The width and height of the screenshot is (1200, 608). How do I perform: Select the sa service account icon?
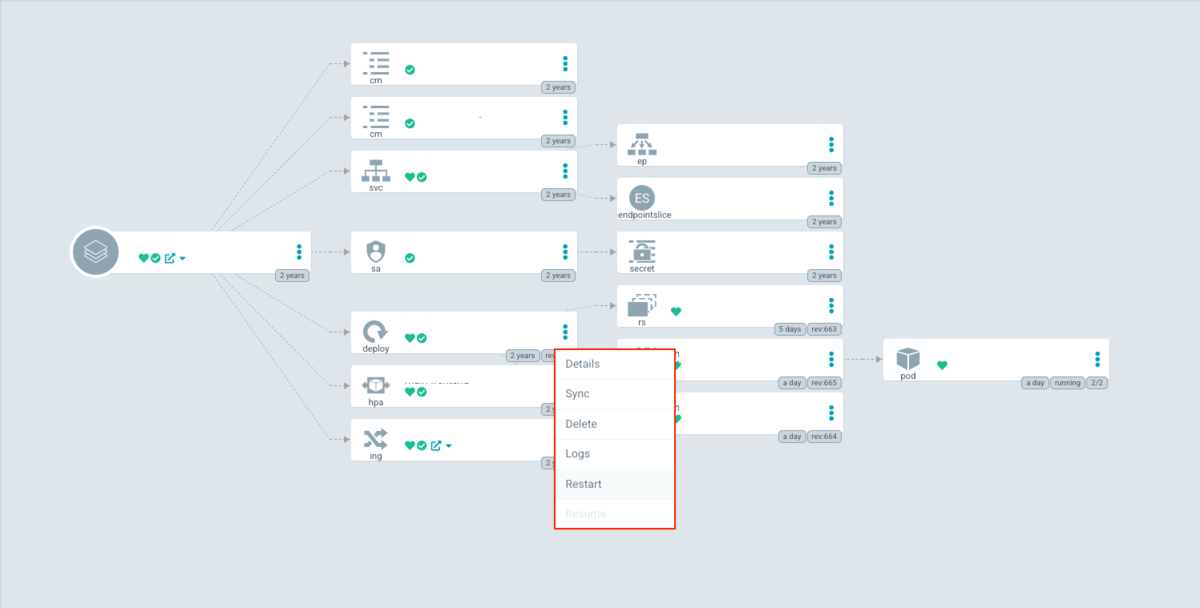376,251
